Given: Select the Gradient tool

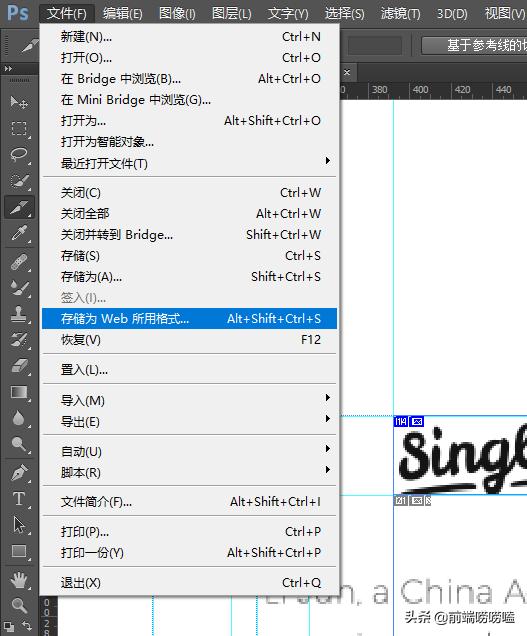Looking at the screenshot, I should point(19,392).
